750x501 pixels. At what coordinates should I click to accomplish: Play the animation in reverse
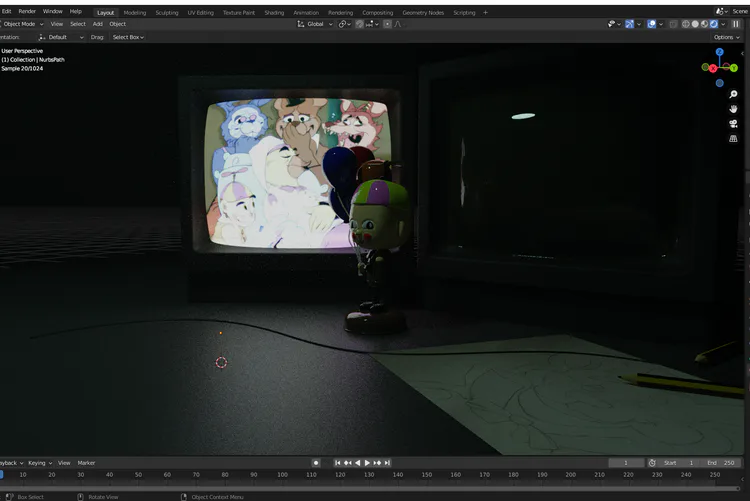(357, 463)
